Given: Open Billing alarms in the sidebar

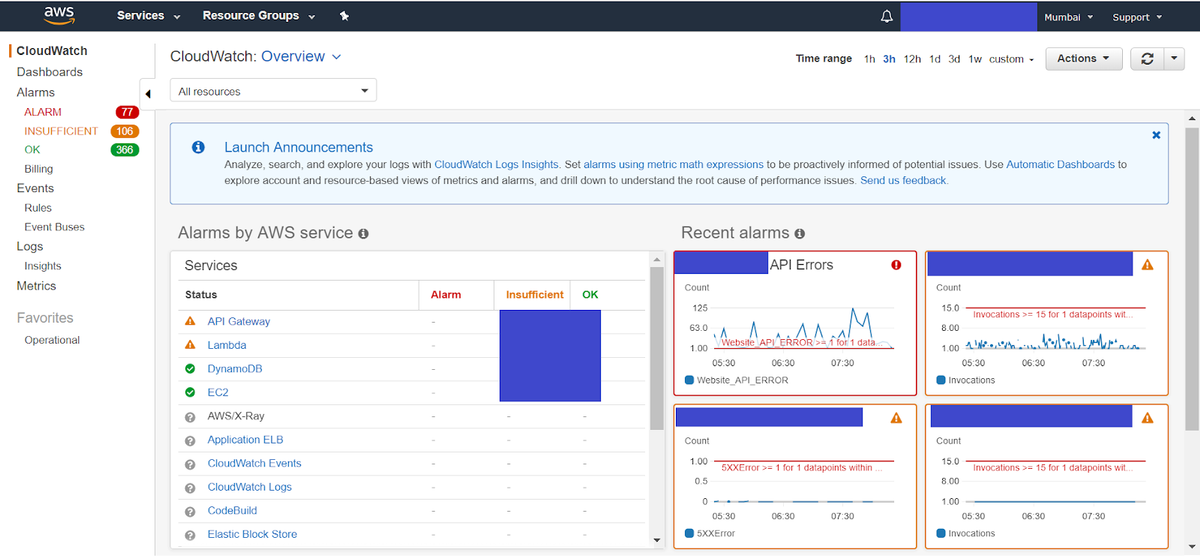Looking at the screenshot, I should pos(39,169).
